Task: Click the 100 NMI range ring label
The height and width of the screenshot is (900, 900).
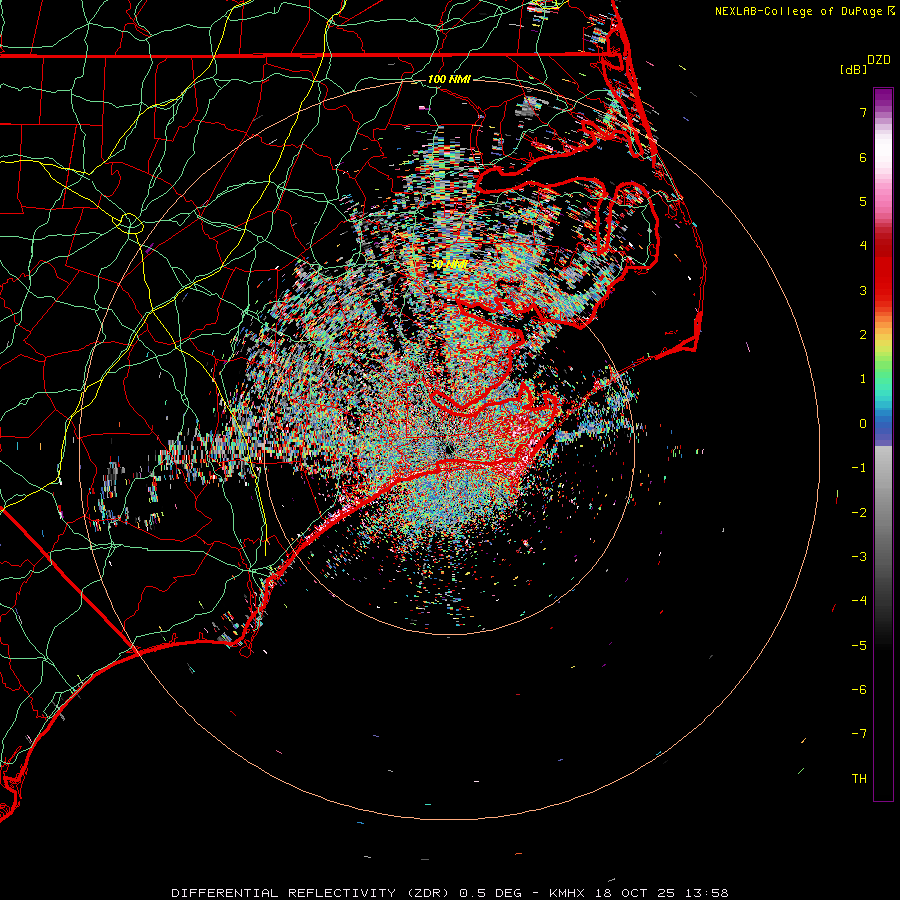Action: pos(449,79)
